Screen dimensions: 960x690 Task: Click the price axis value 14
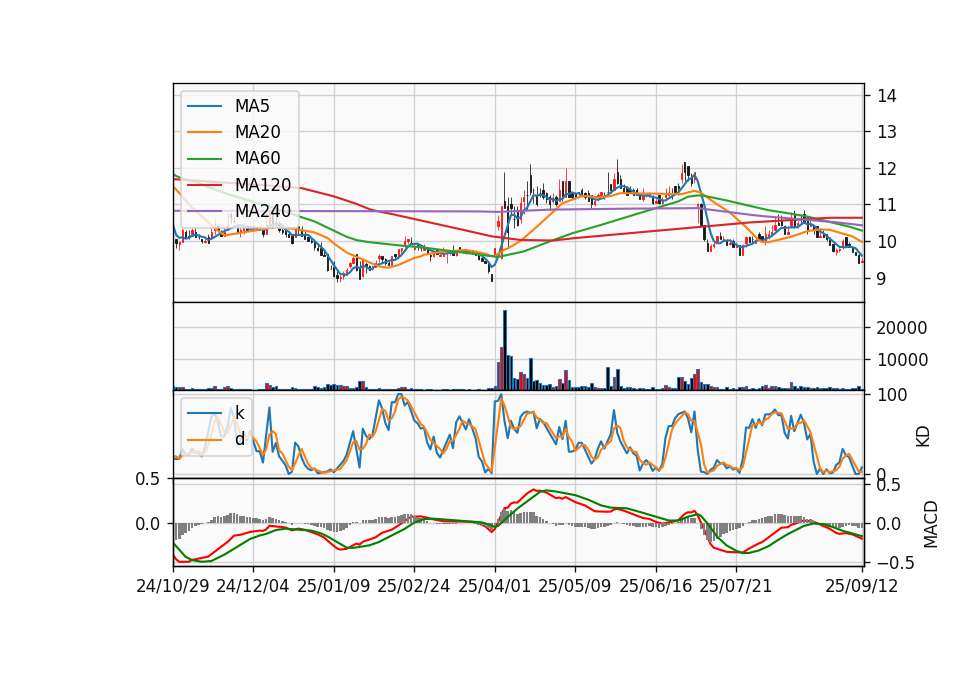click(887, 96)
